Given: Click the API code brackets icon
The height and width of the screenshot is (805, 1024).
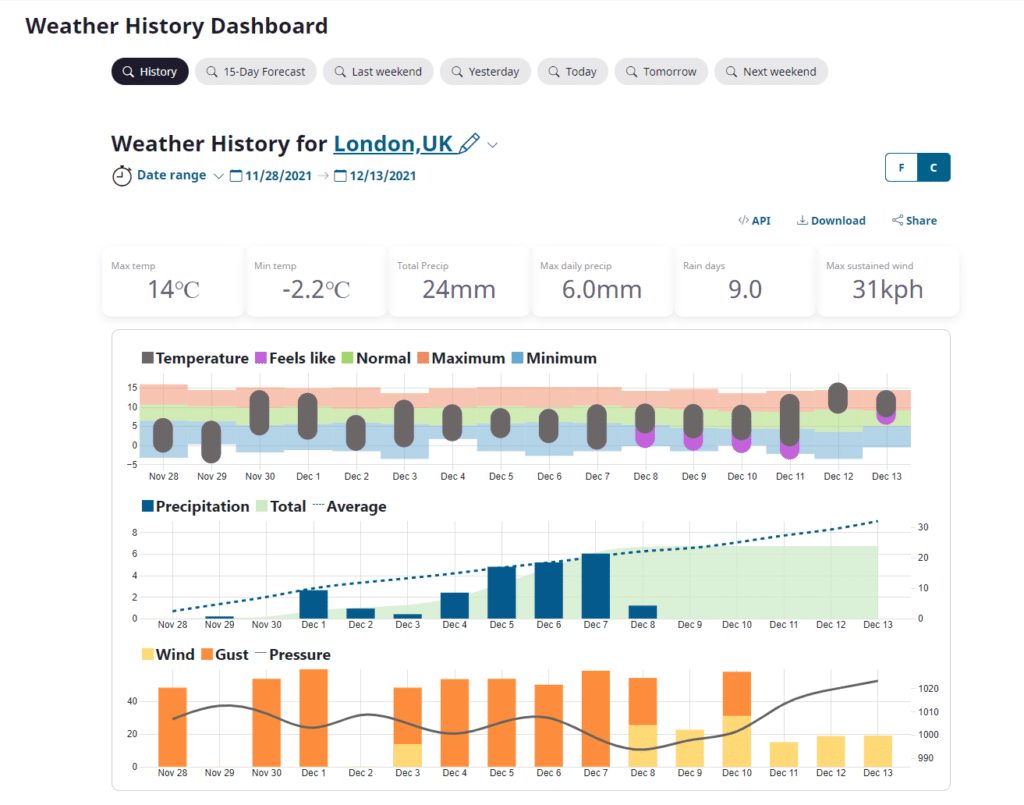Looking at the screenshot, I should (x=743, y=220).
